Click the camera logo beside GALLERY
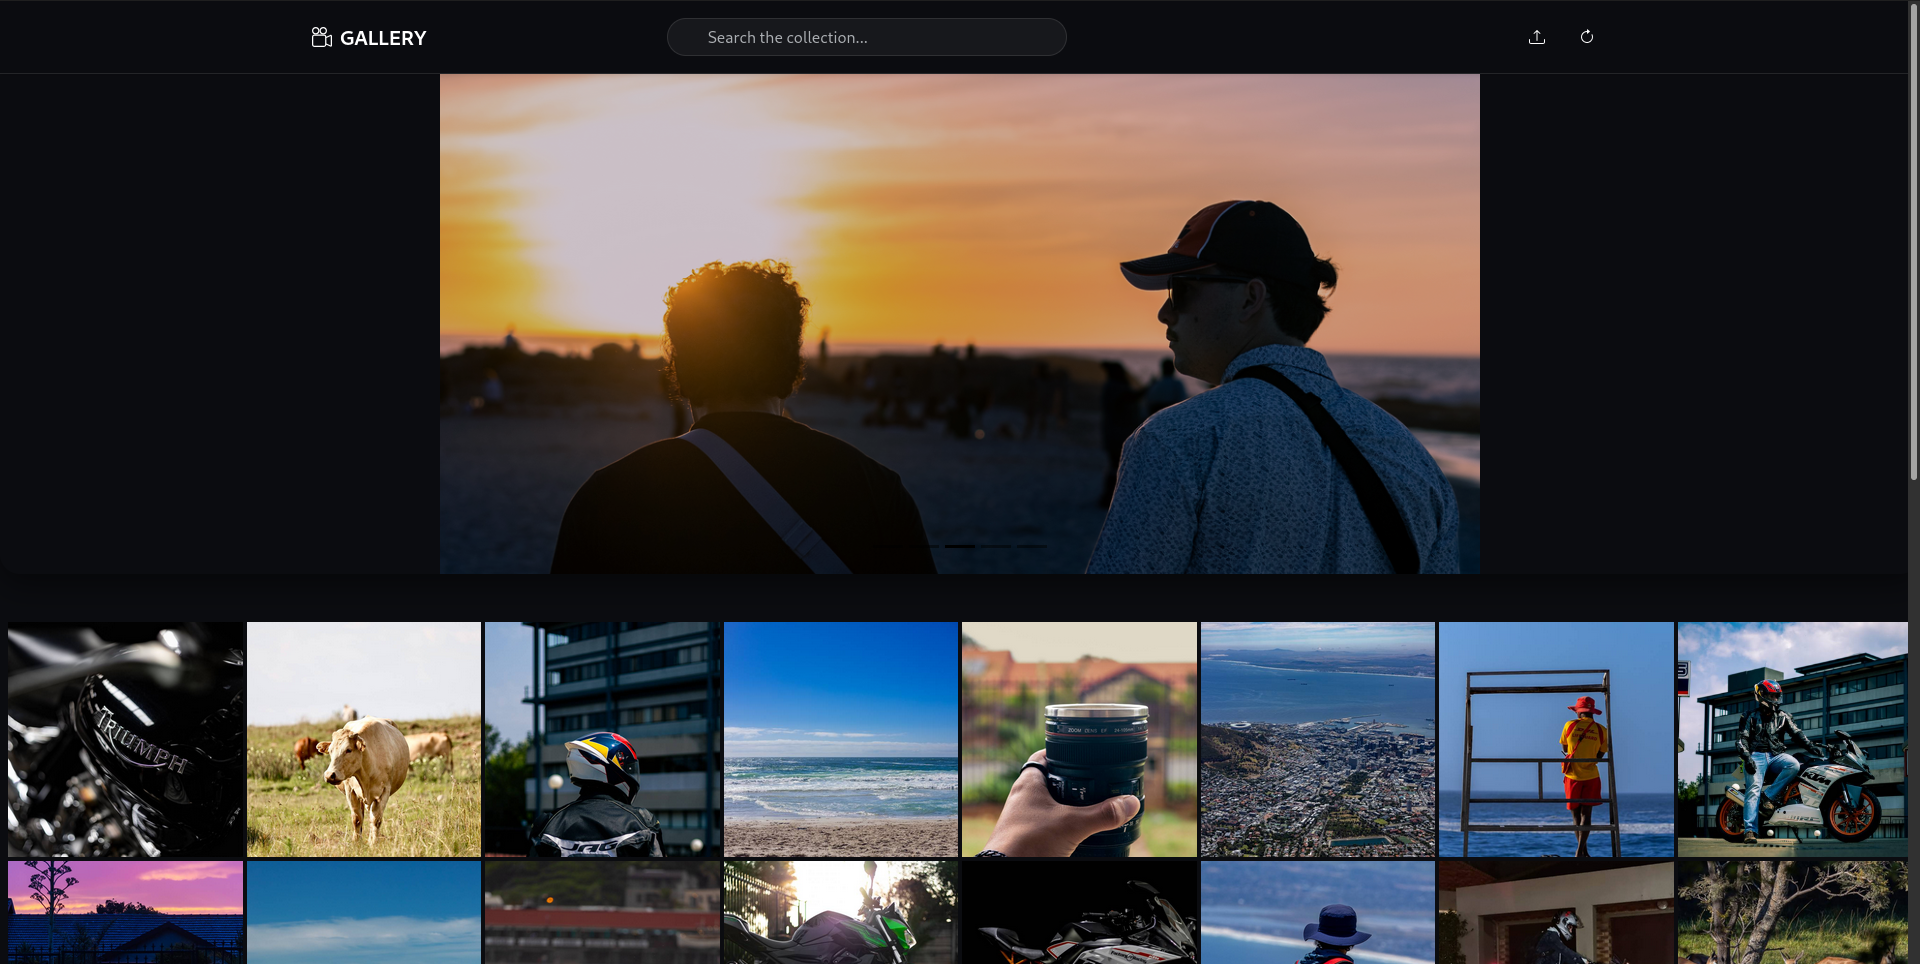Screen dimensions: 1920x964 pyautogui.click(x=321, y=36)
